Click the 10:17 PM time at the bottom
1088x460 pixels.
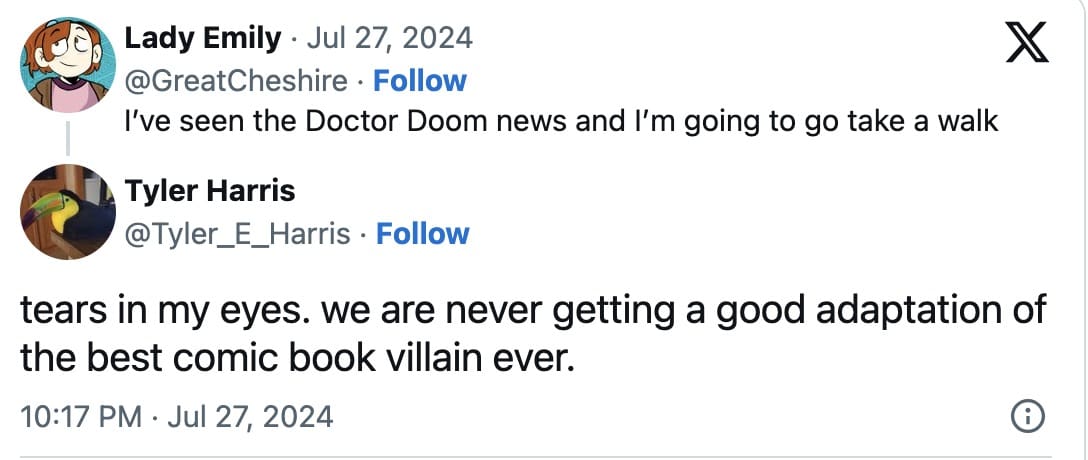coord(81,416)
